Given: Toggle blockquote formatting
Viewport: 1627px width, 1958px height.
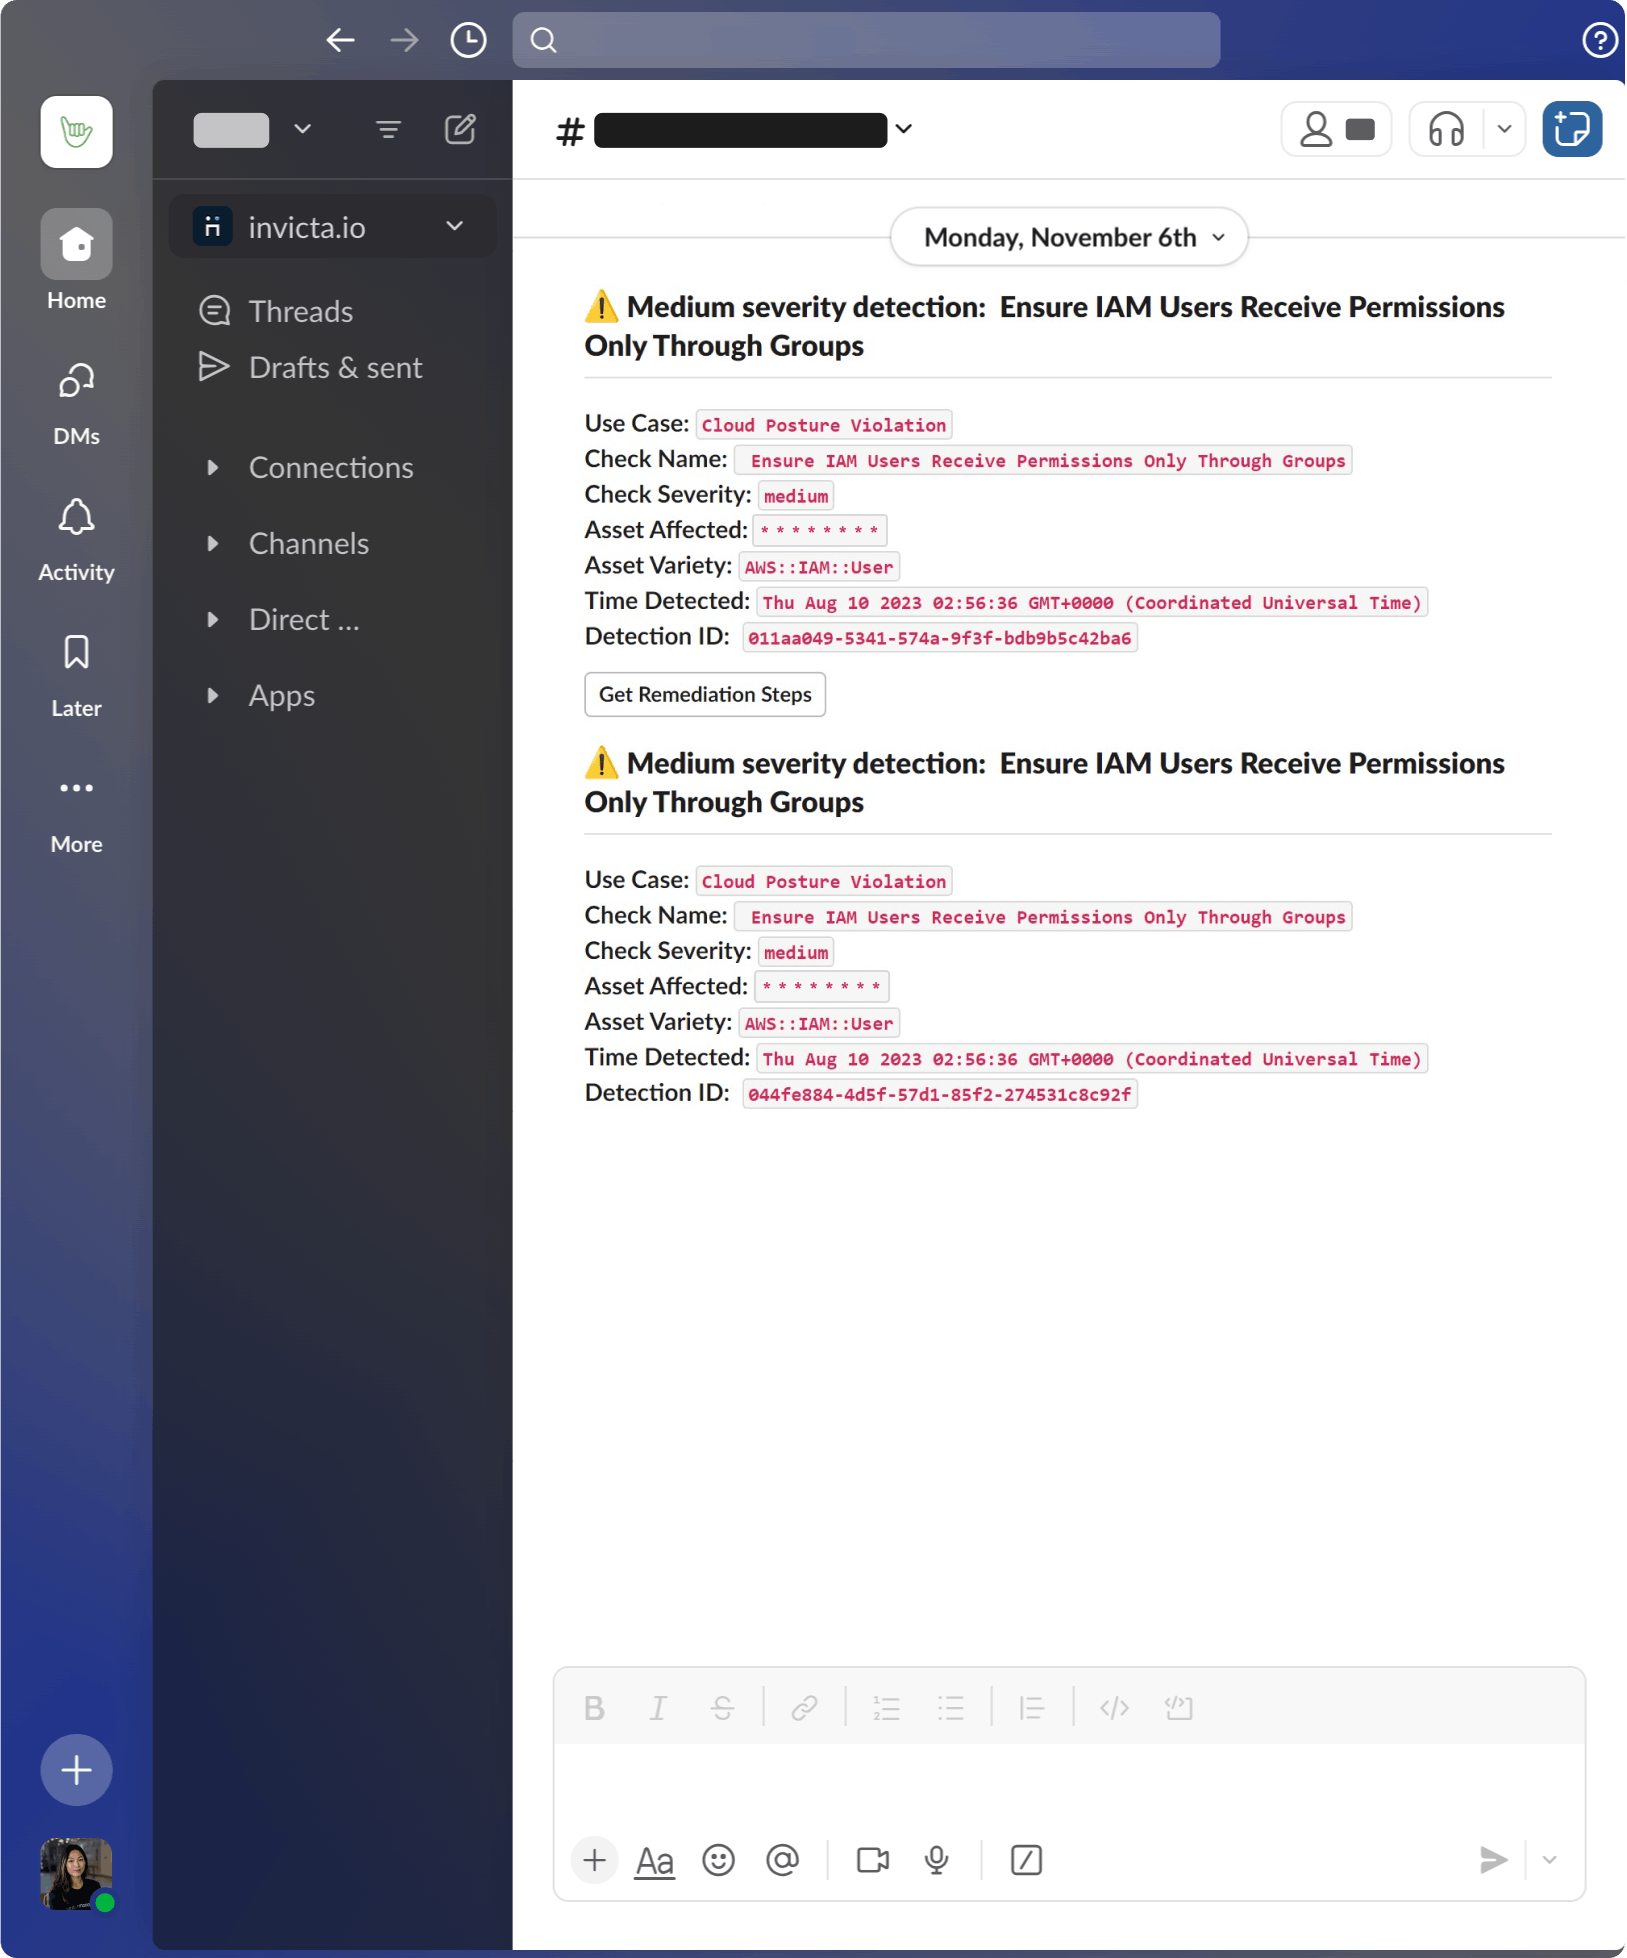Looking at the screenshot, I should point(1032,1708).
